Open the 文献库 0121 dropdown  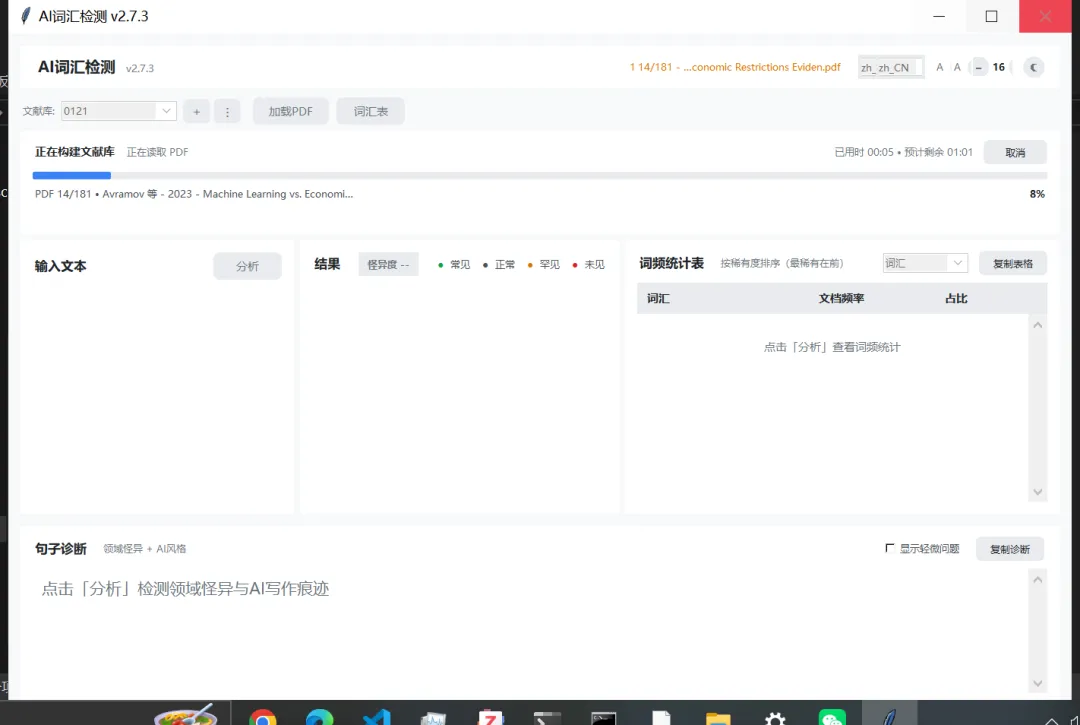click(x=118, y=111)
